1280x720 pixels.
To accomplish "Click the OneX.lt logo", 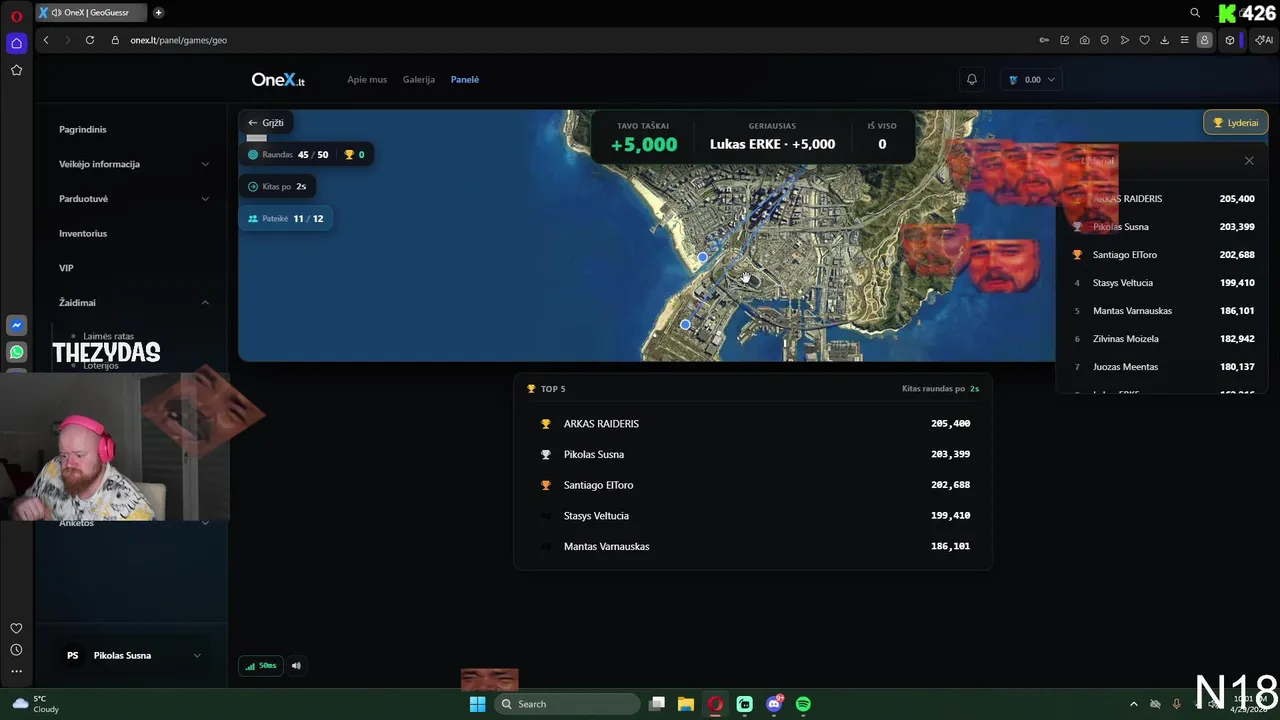I will click(278, 80).
